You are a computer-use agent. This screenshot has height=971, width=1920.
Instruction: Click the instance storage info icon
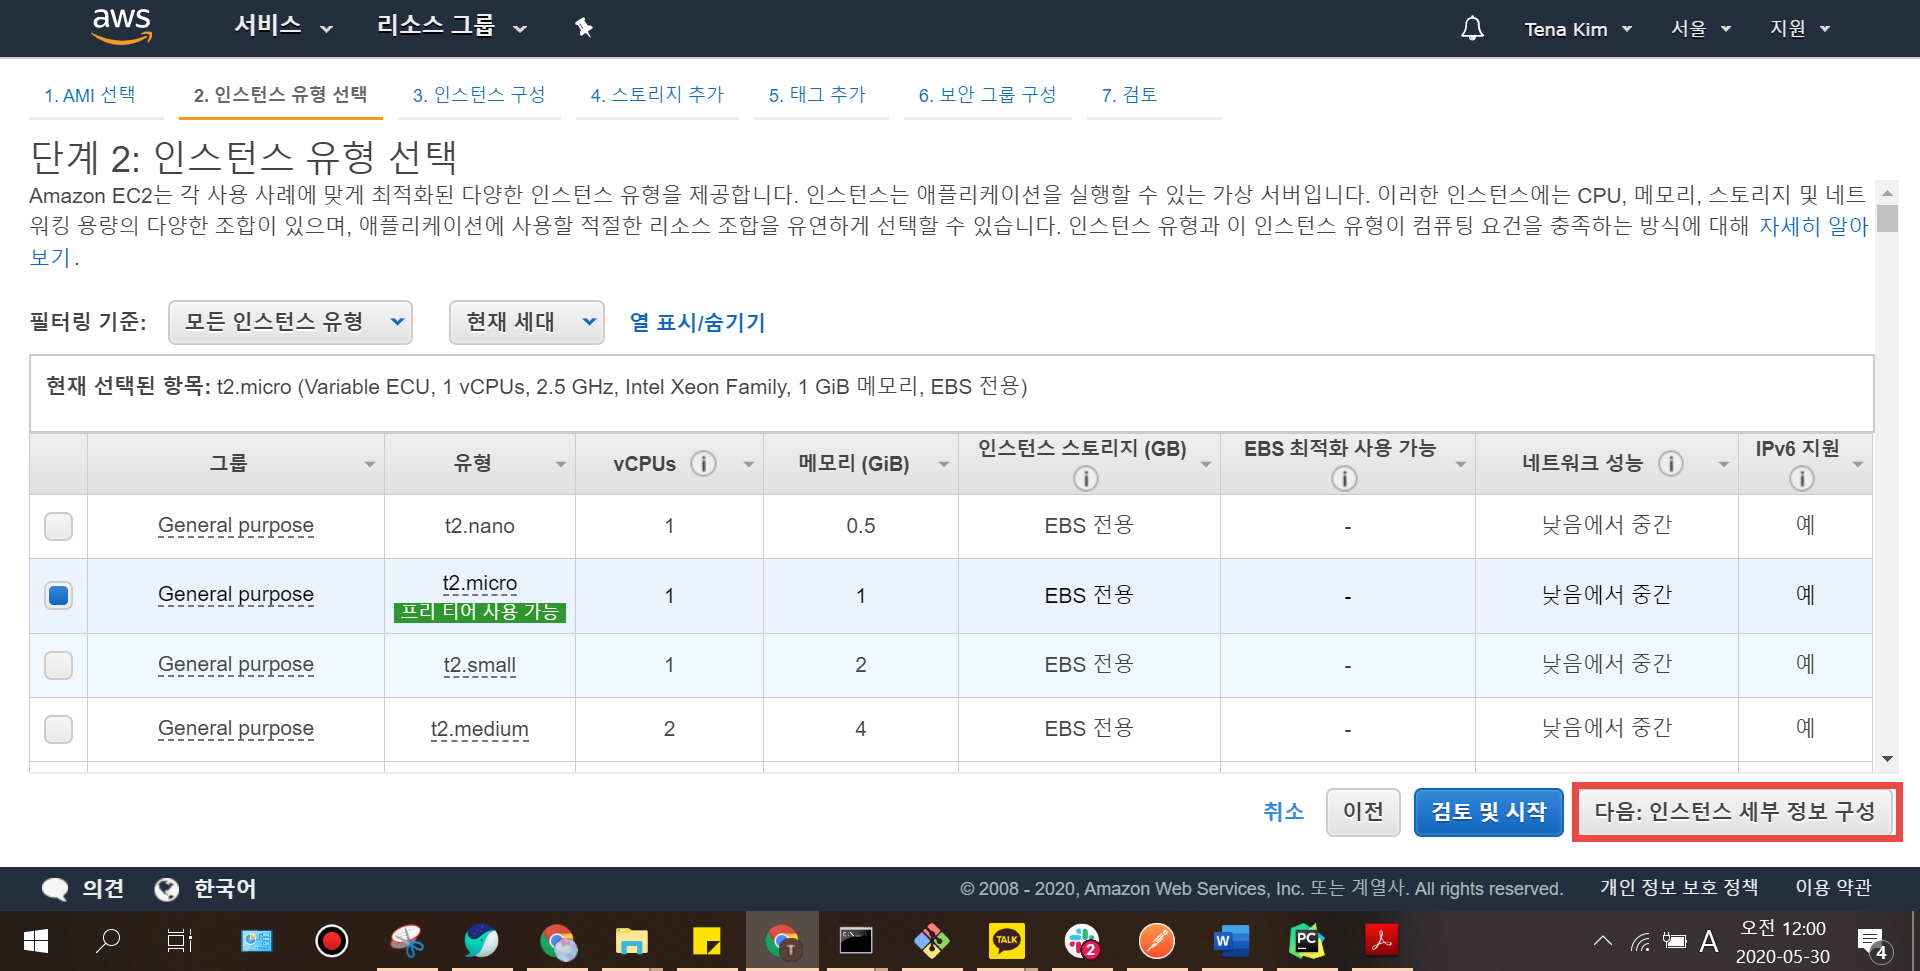pyautogui.click(x=1086, y=479)
